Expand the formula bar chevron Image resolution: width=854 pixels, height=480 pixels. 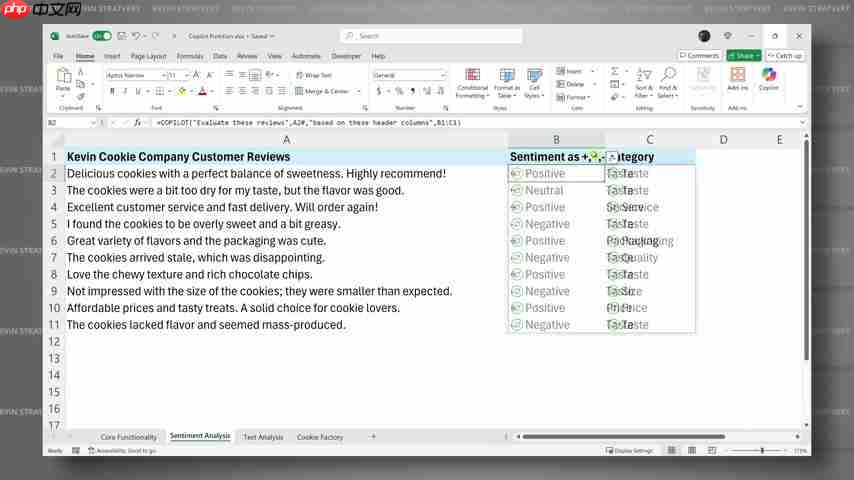pyautogui.click(x=802, y=123)
